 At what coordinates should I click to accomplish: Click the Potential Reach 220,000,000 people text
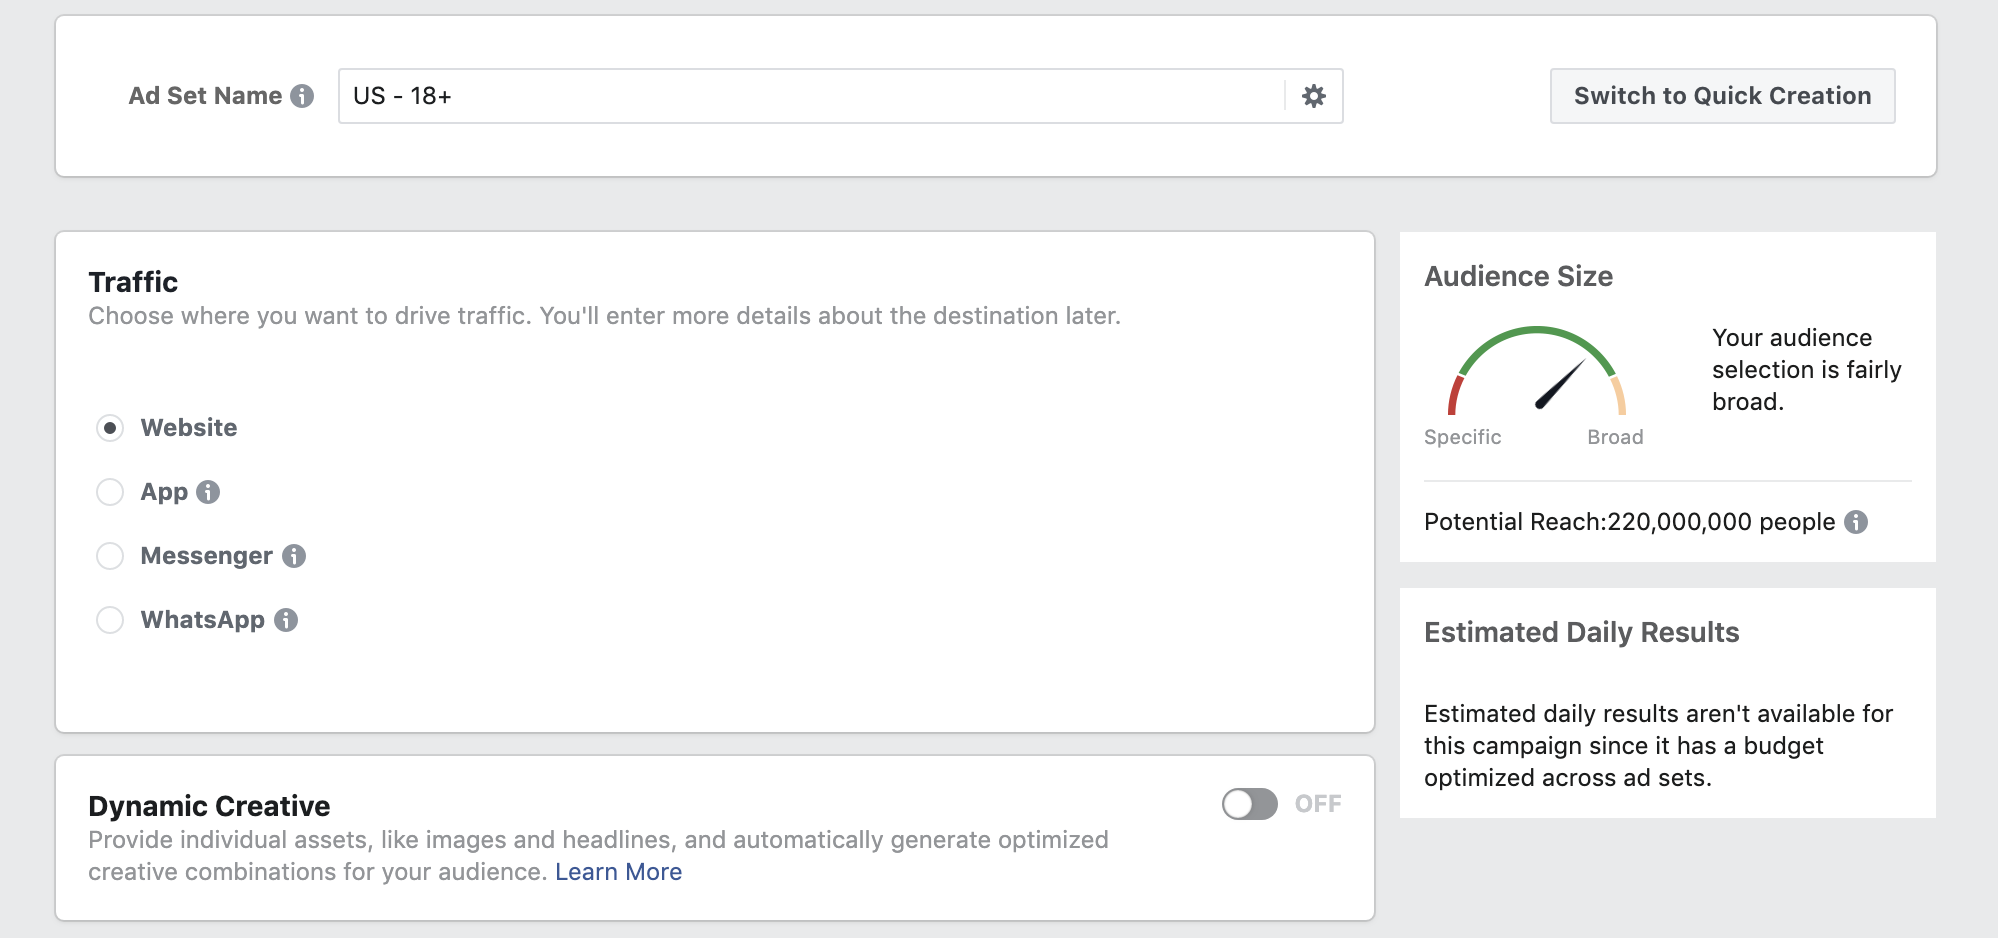[1629, 522]
